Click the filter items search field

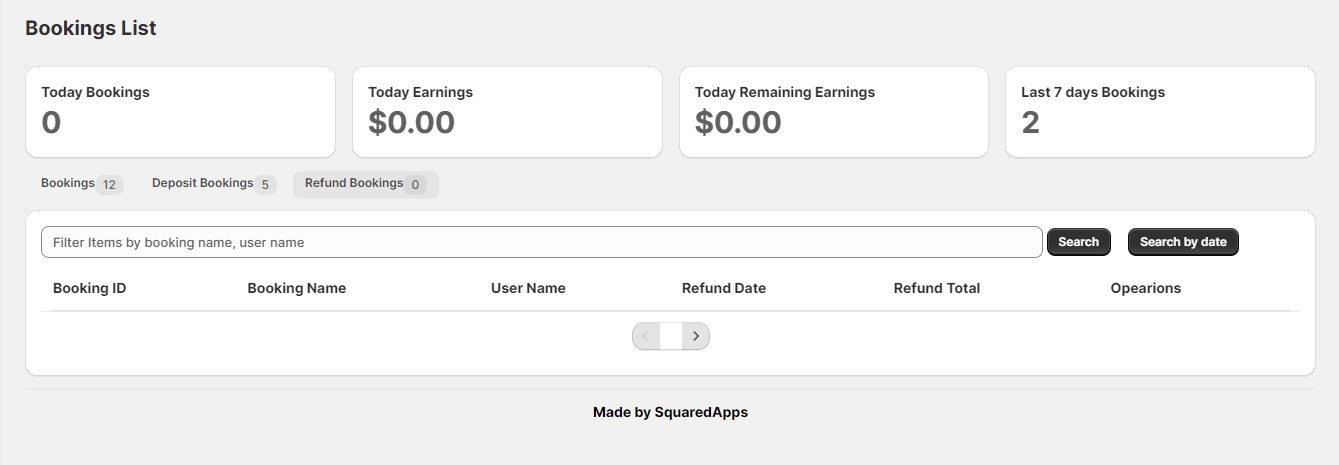point(541,242)
